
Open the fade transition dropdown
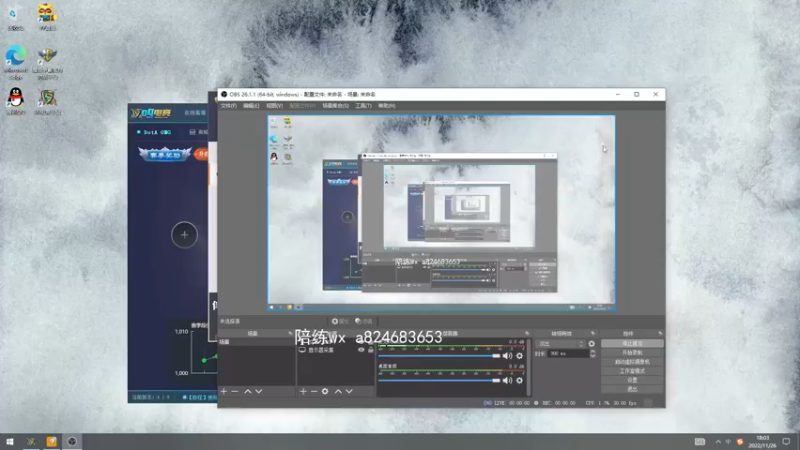[x=560, y=344]
